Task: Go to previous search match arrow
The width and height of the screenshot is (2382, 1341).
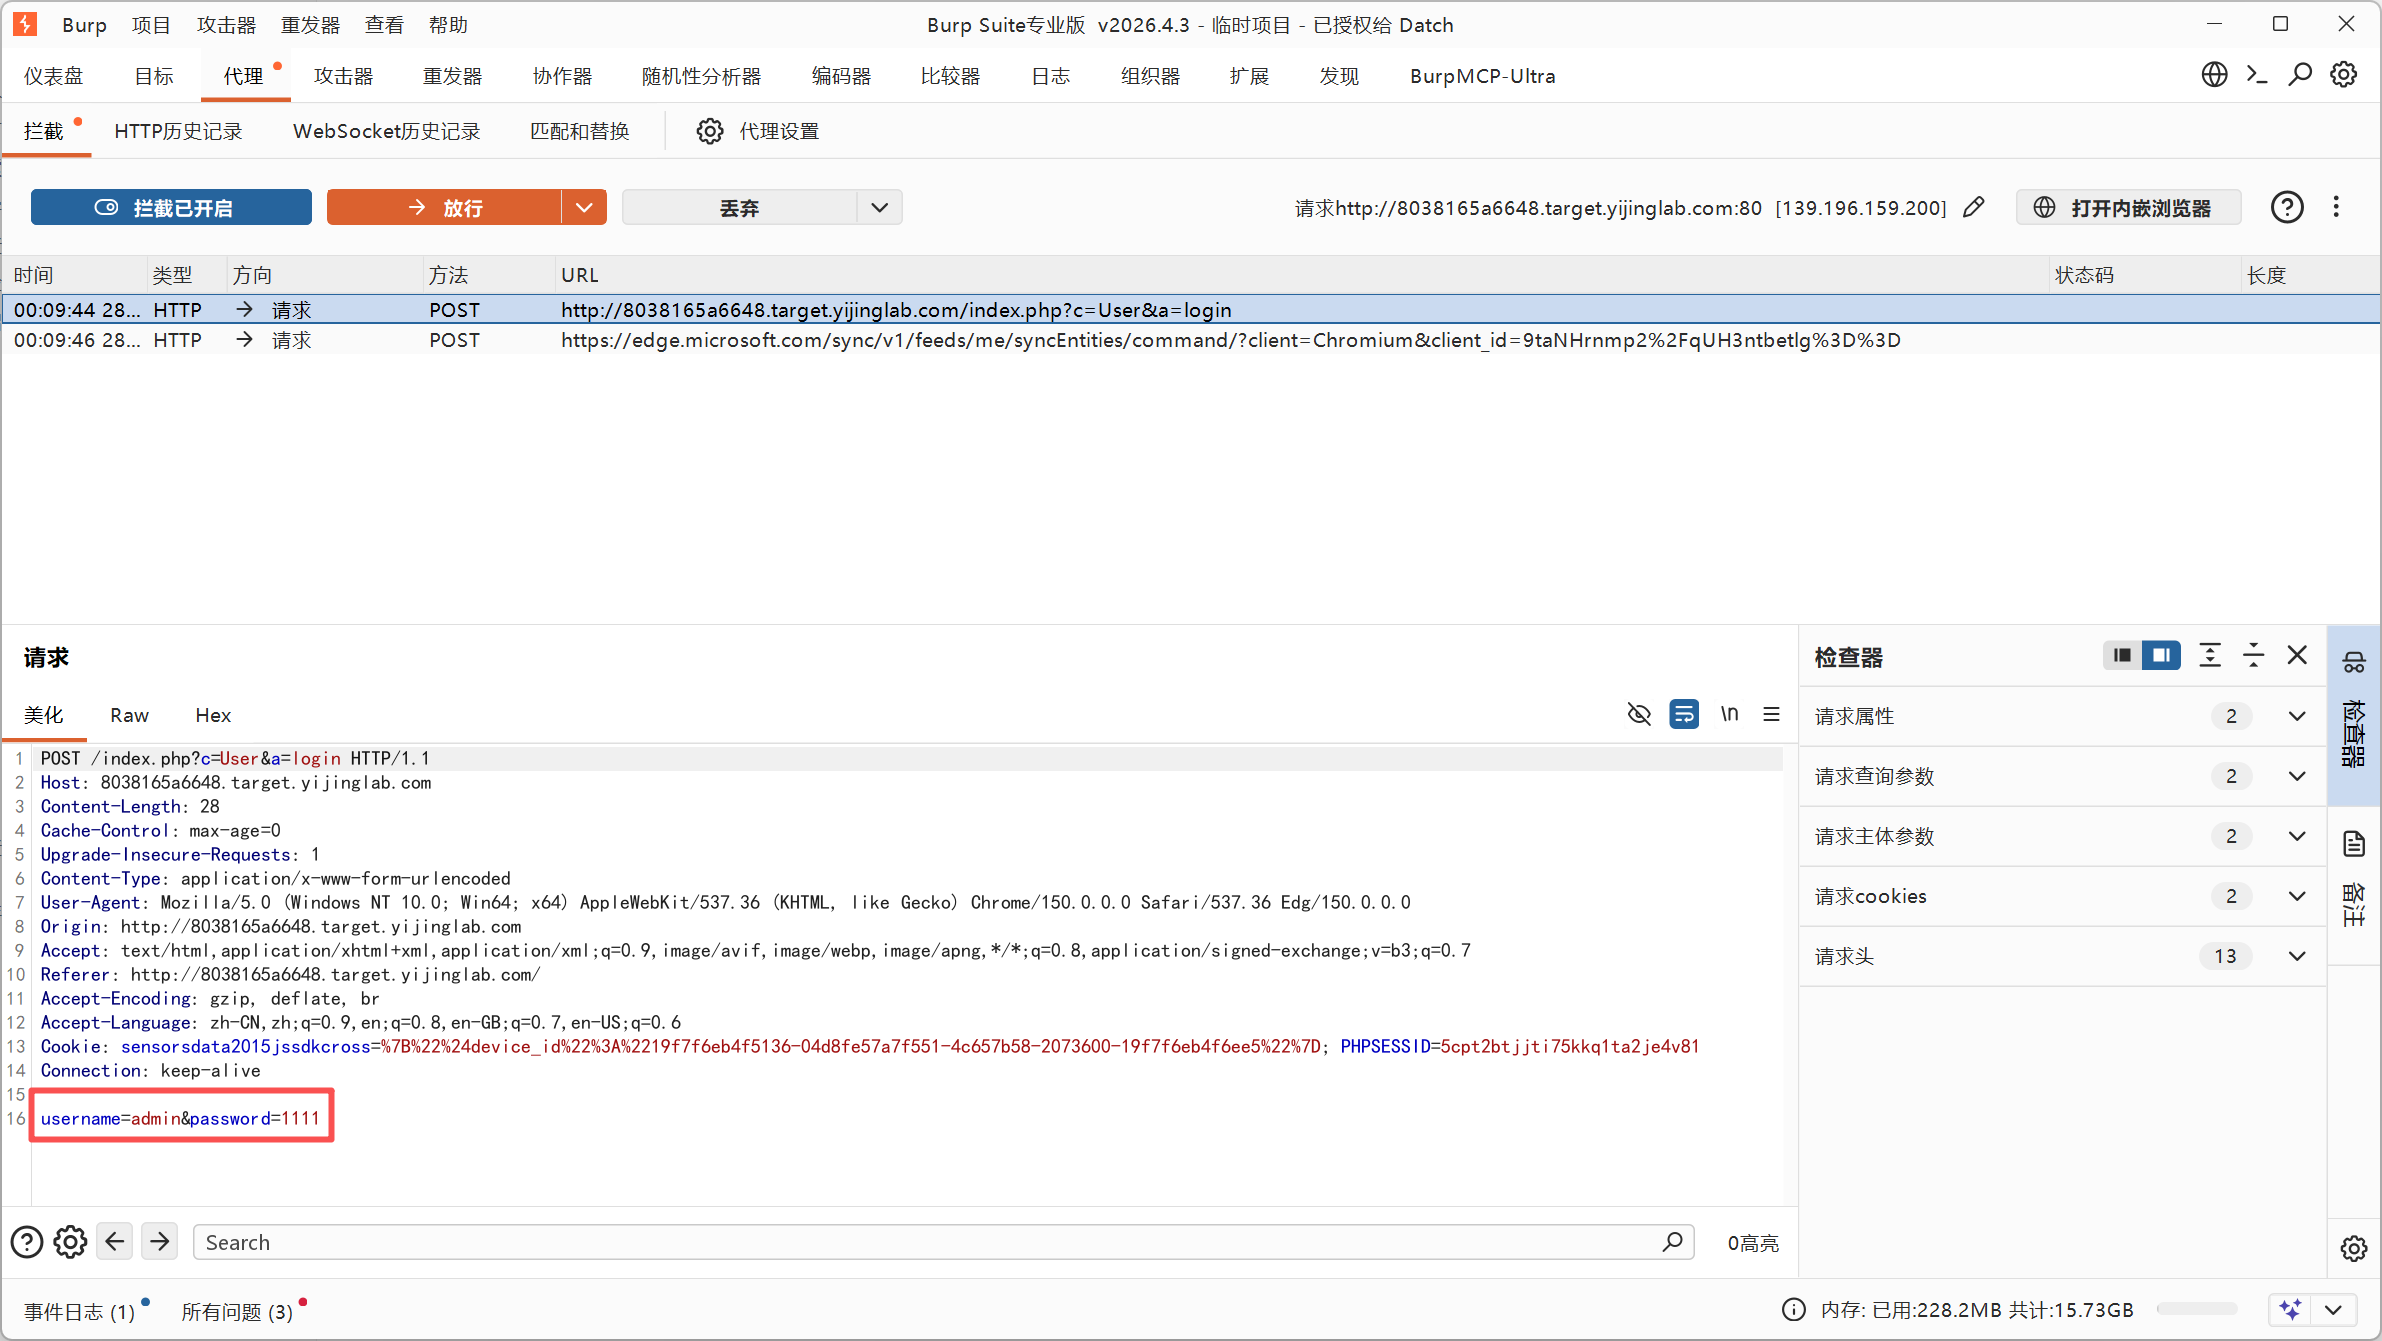Action: [x=115, y=1242]
